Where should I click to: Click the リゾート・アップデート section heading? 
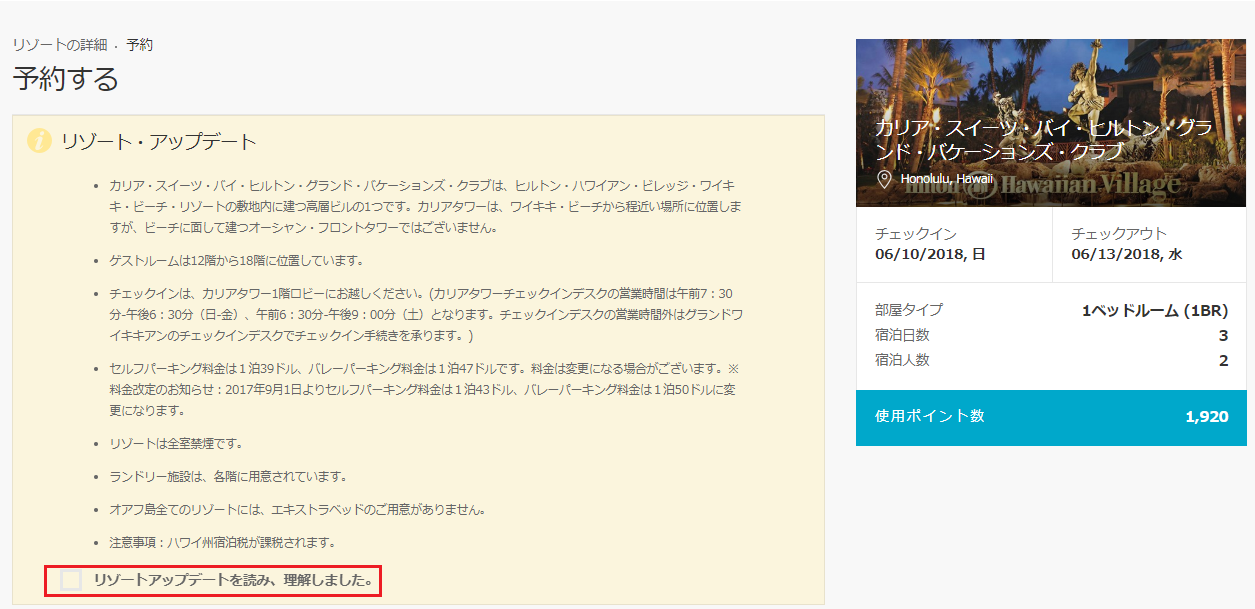159,141
